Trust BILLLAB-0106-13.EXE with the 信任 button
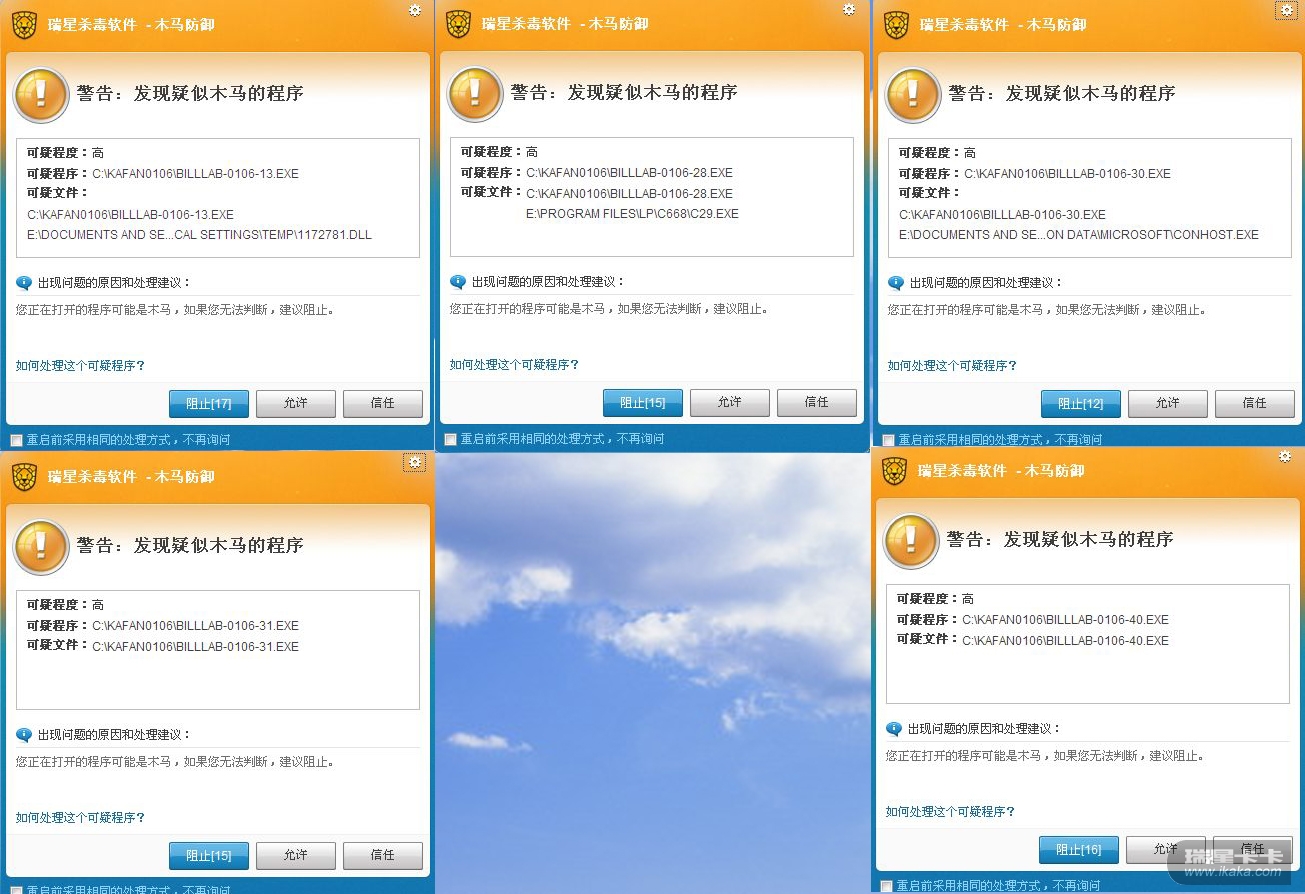The height and width of the screenshot is (894, 1305). pos(383,404)
